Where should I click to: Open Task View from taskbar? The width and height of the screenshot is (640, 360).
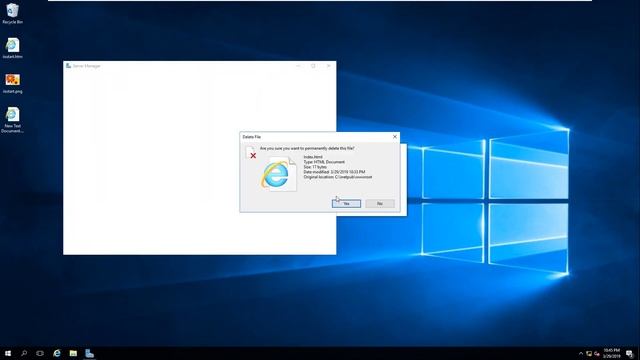point(40,353)
